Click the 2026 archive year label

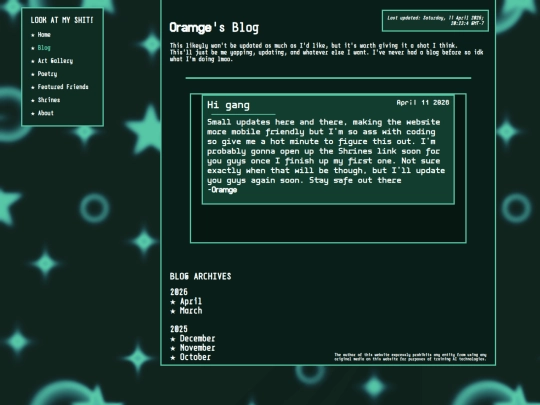(x=179, y=292)
